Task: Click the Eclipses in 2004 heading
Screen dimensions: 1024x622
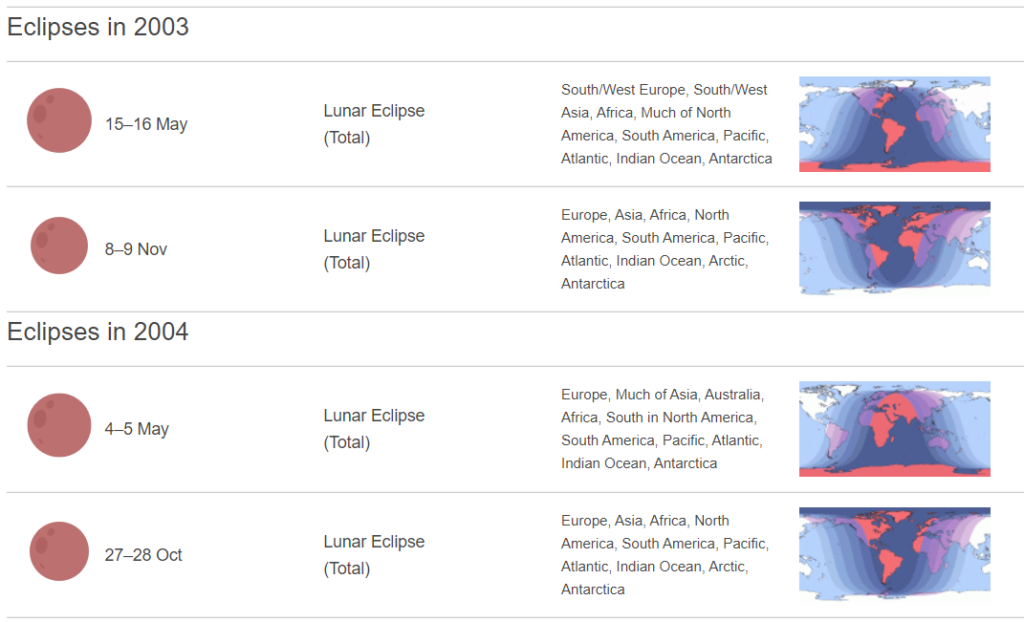Action: click(x=98, y=332)
